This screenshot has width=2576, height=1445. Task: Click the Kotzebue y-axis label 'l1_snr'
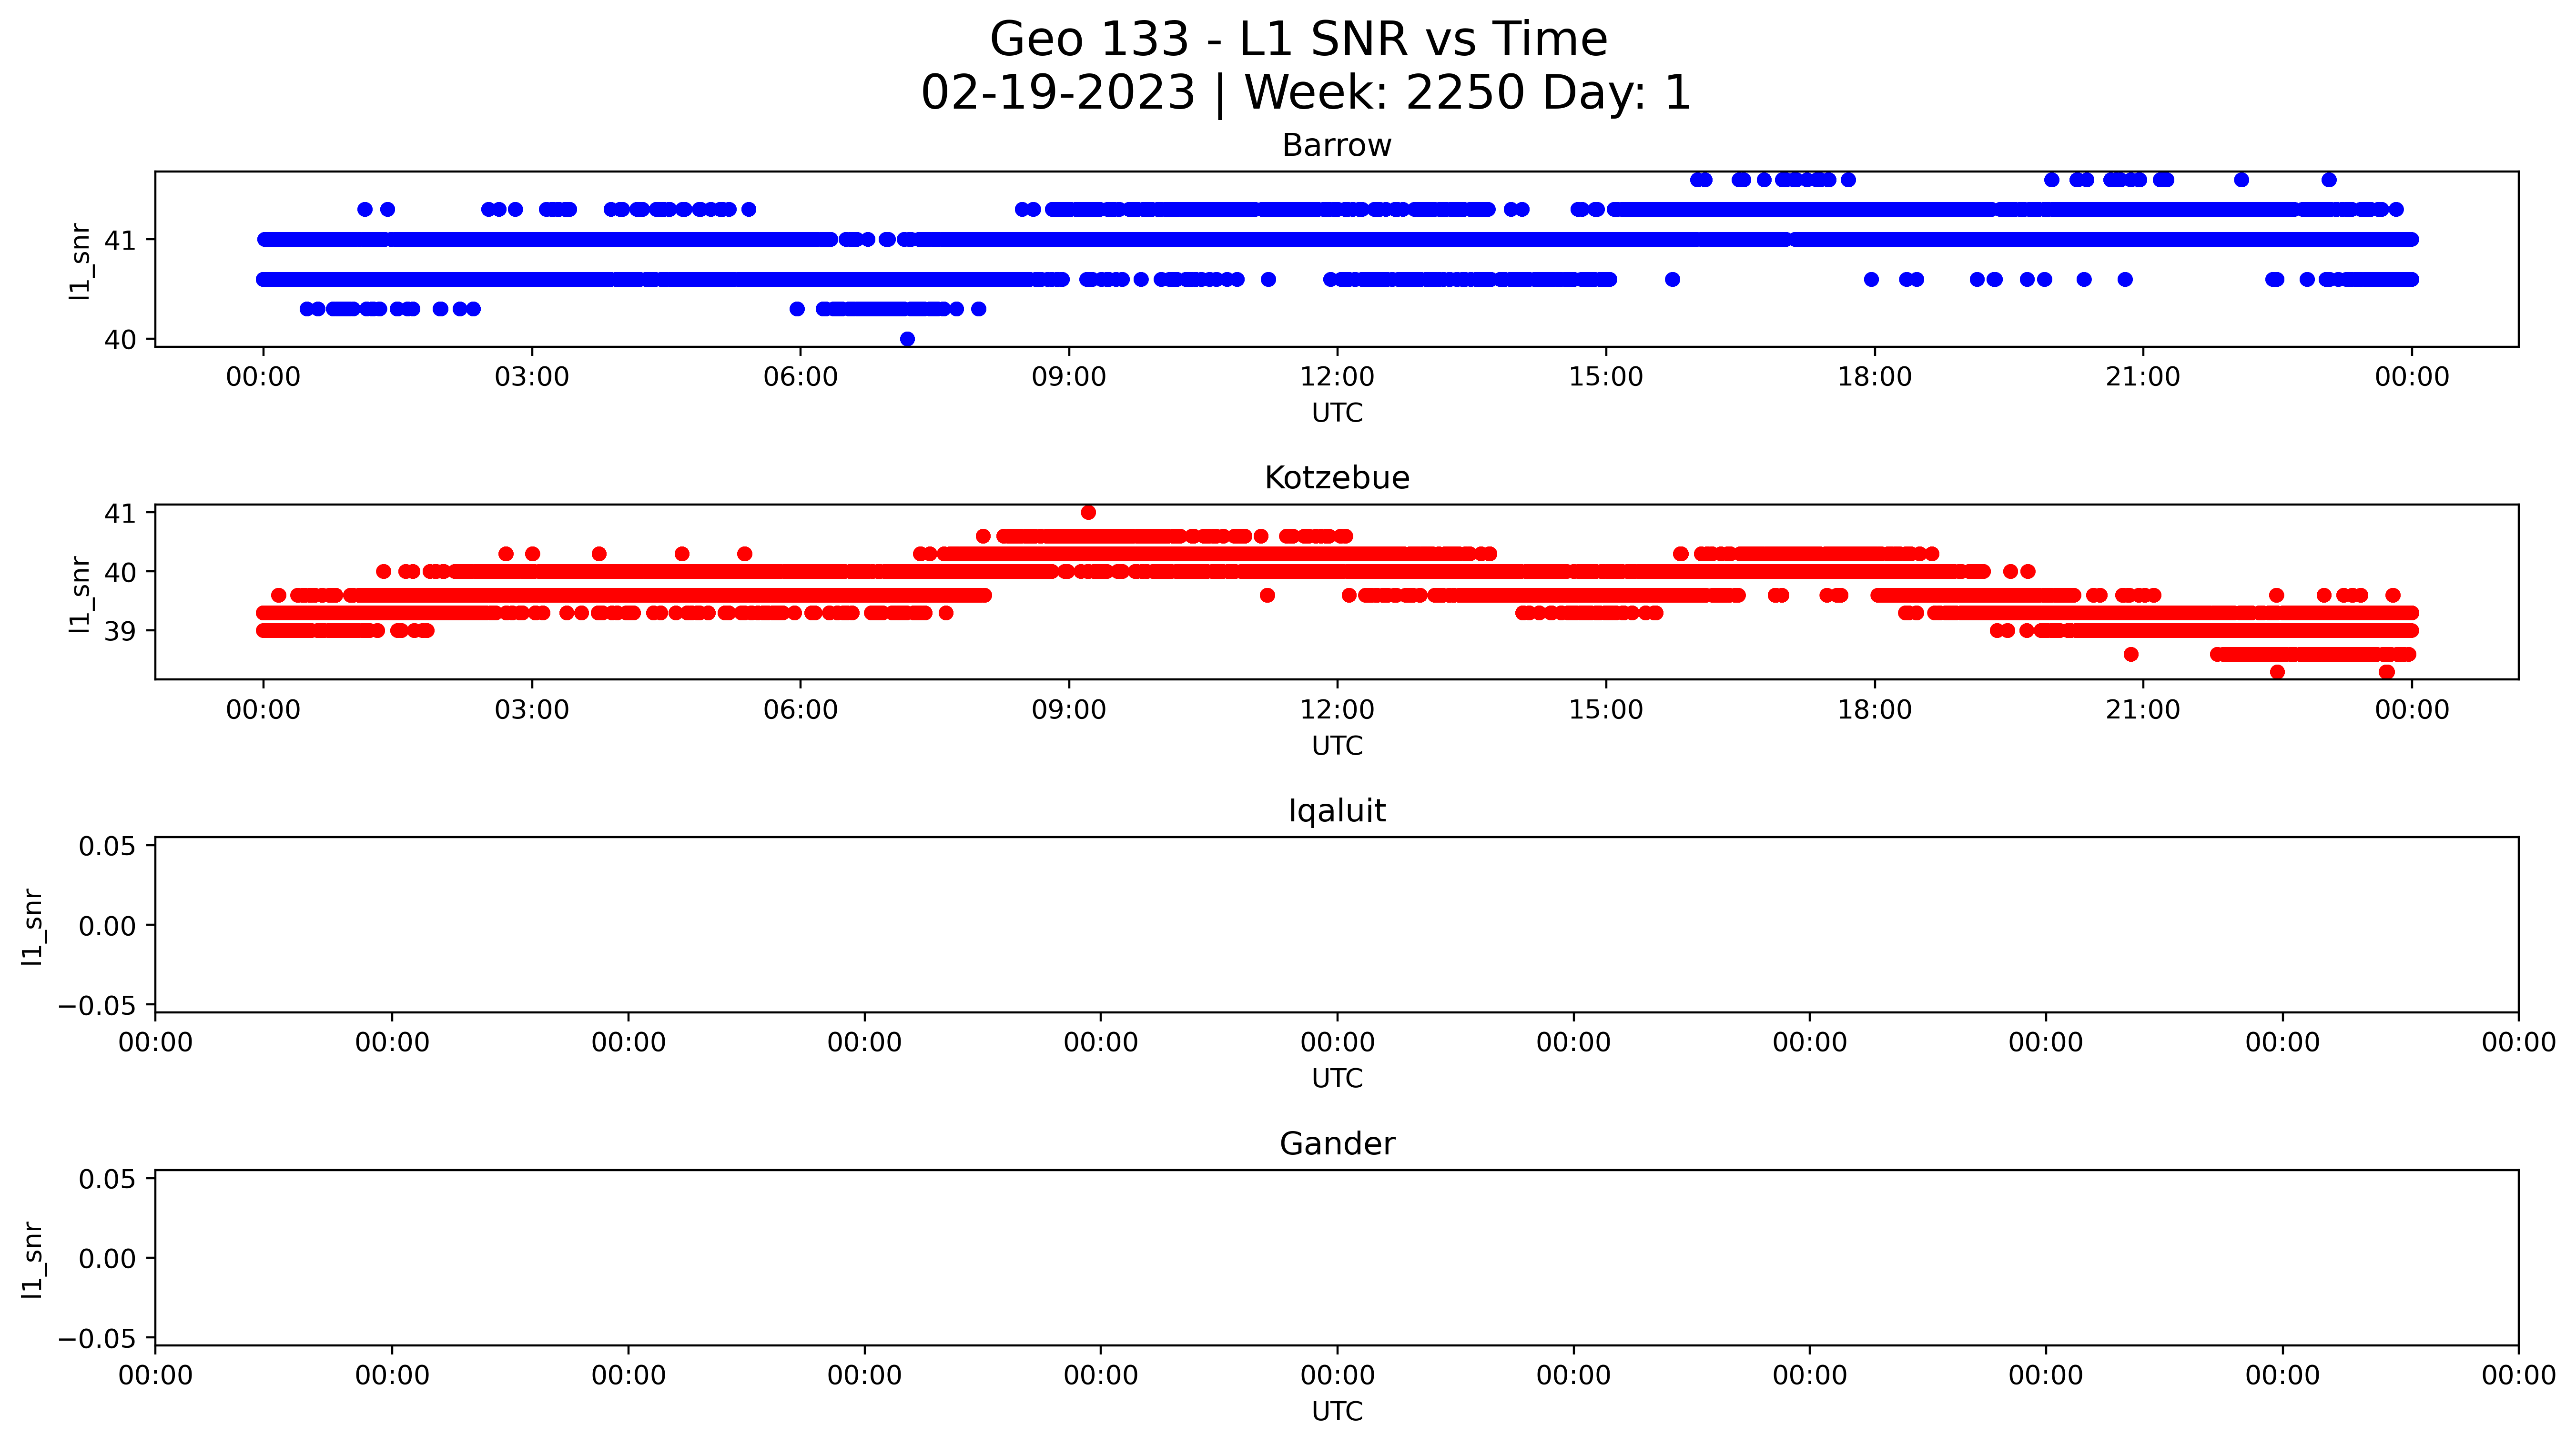pyautogui.click(x=80, y=594)
